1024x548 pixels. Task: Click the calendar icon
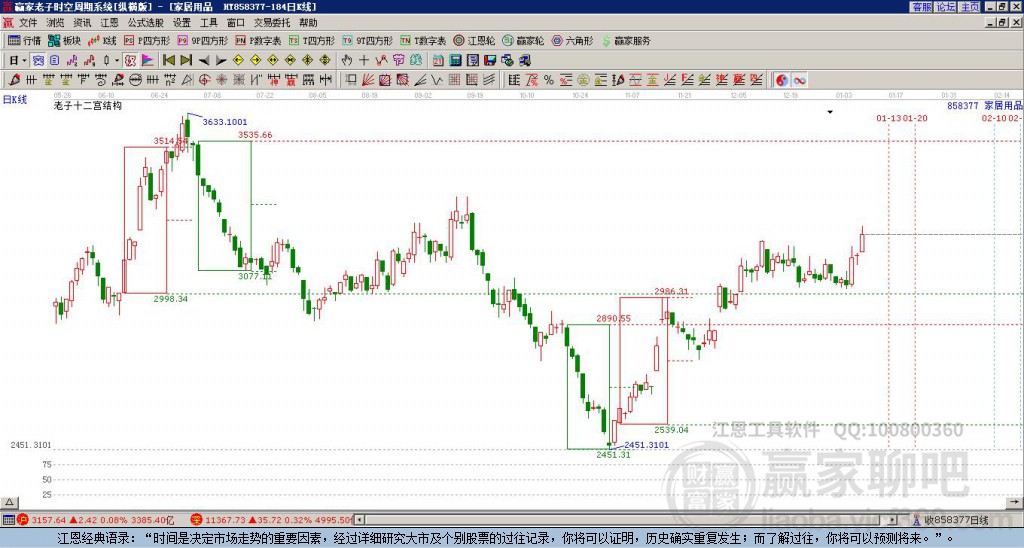pos(438,60)
